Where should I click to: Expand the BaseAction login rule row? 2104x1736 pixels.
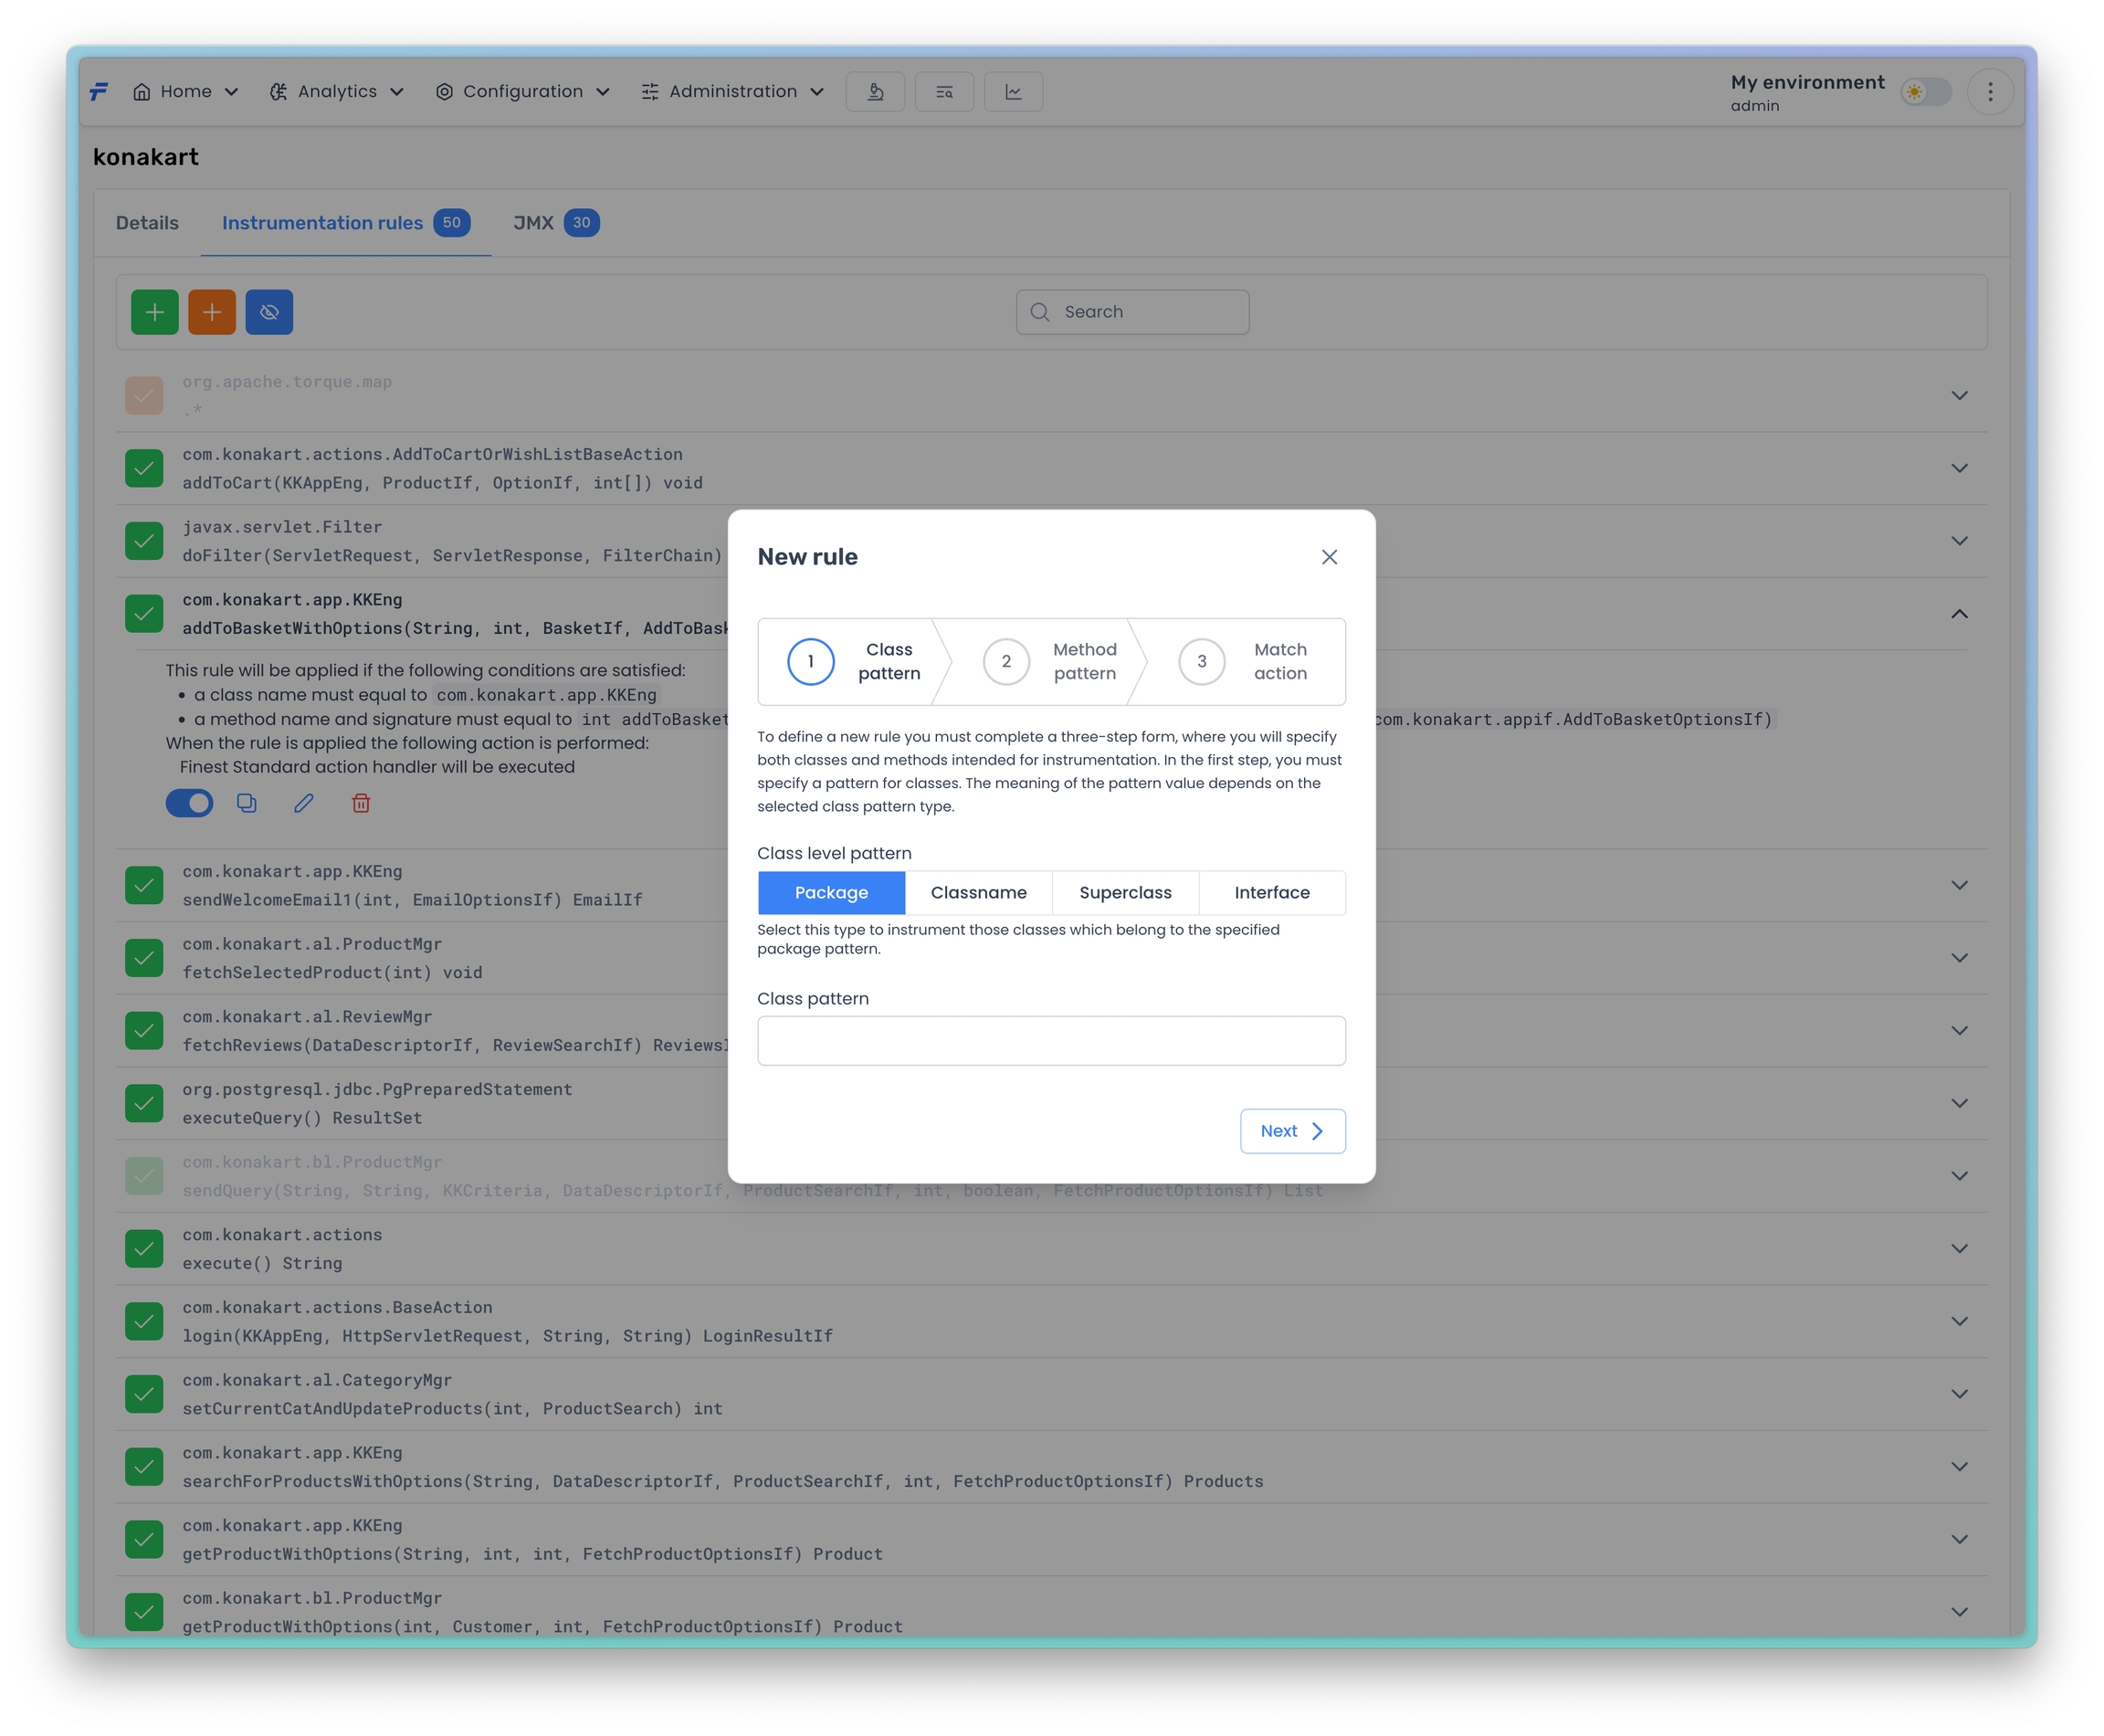point(1959,1321)
